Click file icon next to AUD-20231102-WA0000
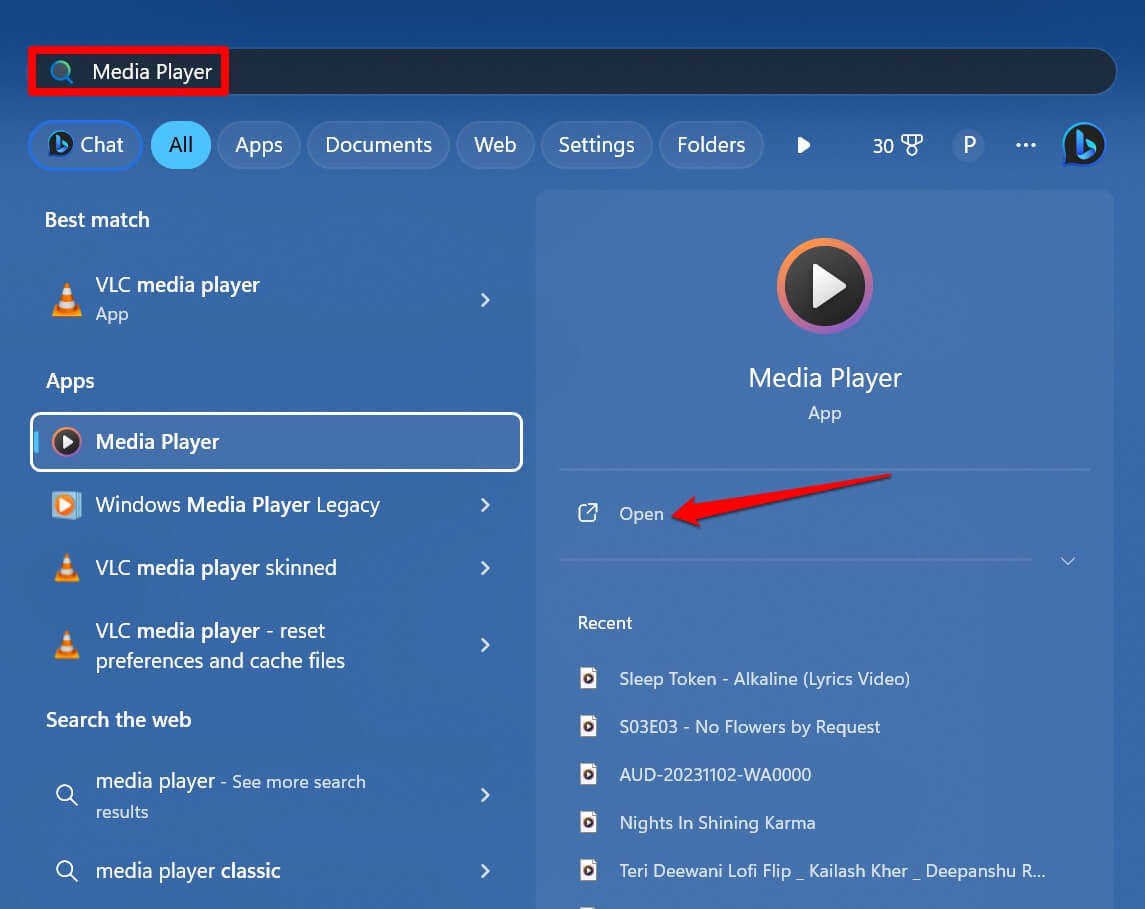 [589, 774]
